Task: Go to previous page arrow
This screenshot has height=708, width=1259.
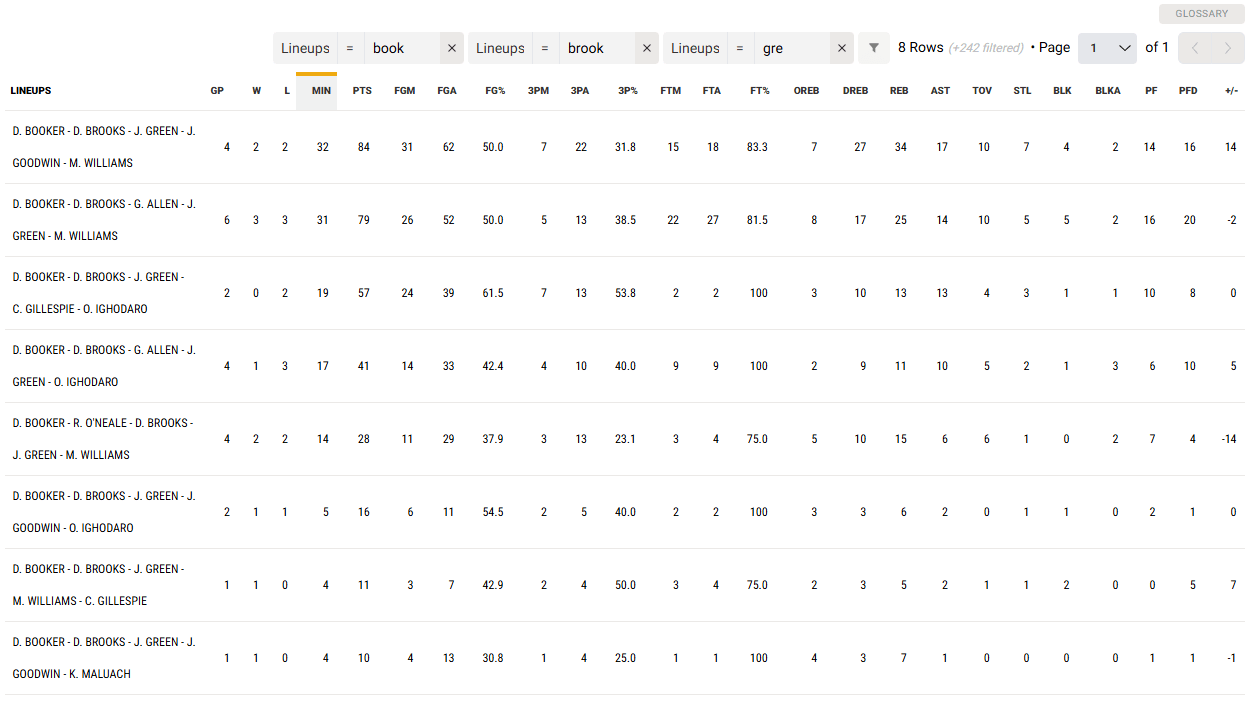Action: click(x=1195, y=48)
